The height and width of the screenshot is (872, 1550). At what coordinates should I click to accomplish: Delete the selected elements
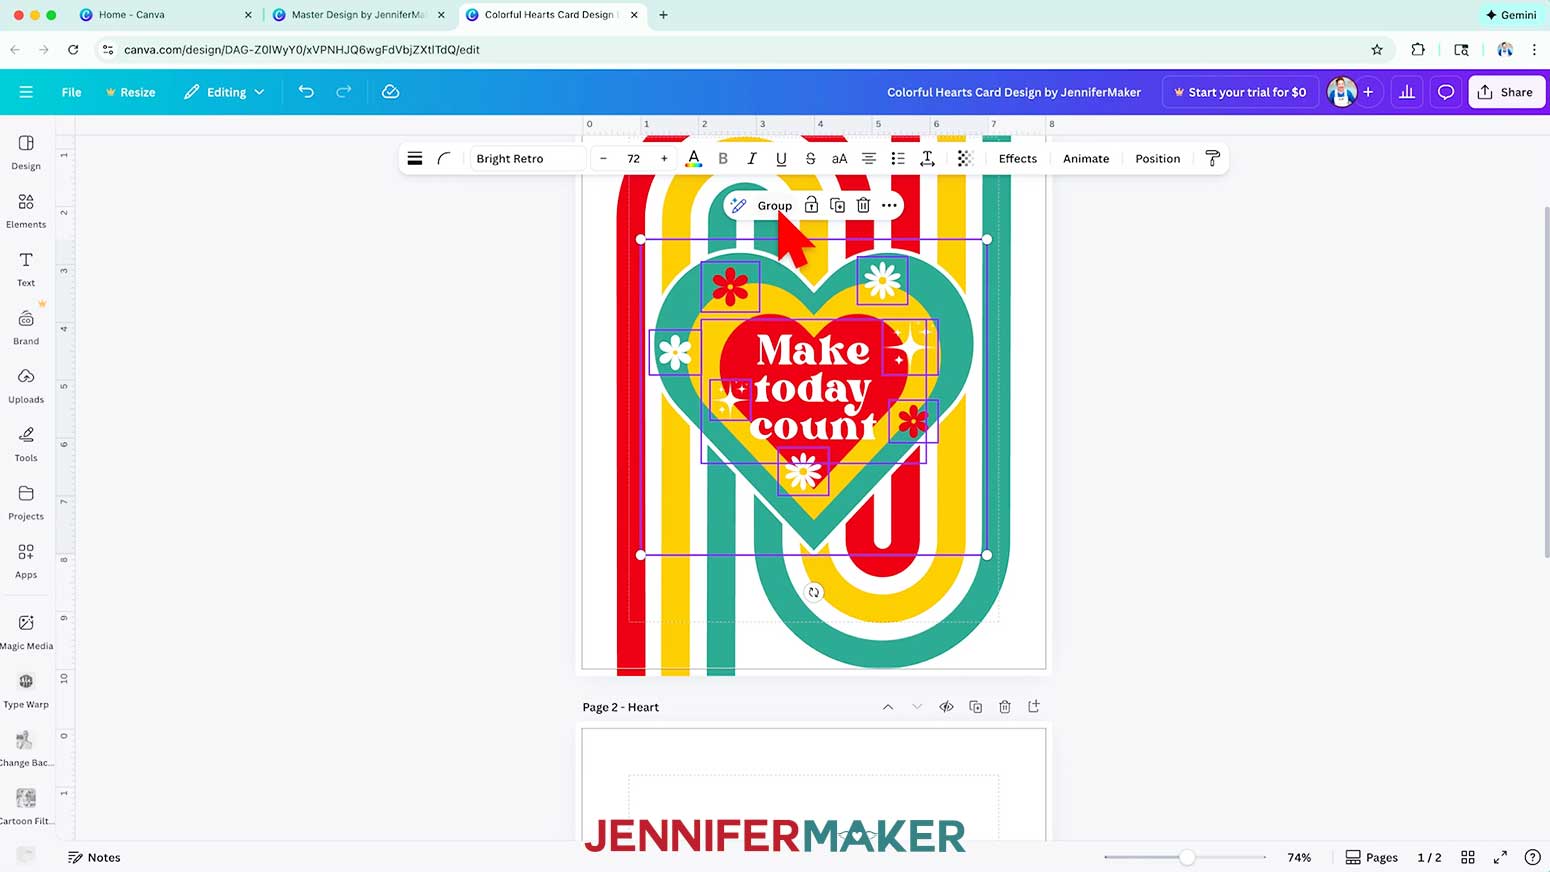point(863,205)
